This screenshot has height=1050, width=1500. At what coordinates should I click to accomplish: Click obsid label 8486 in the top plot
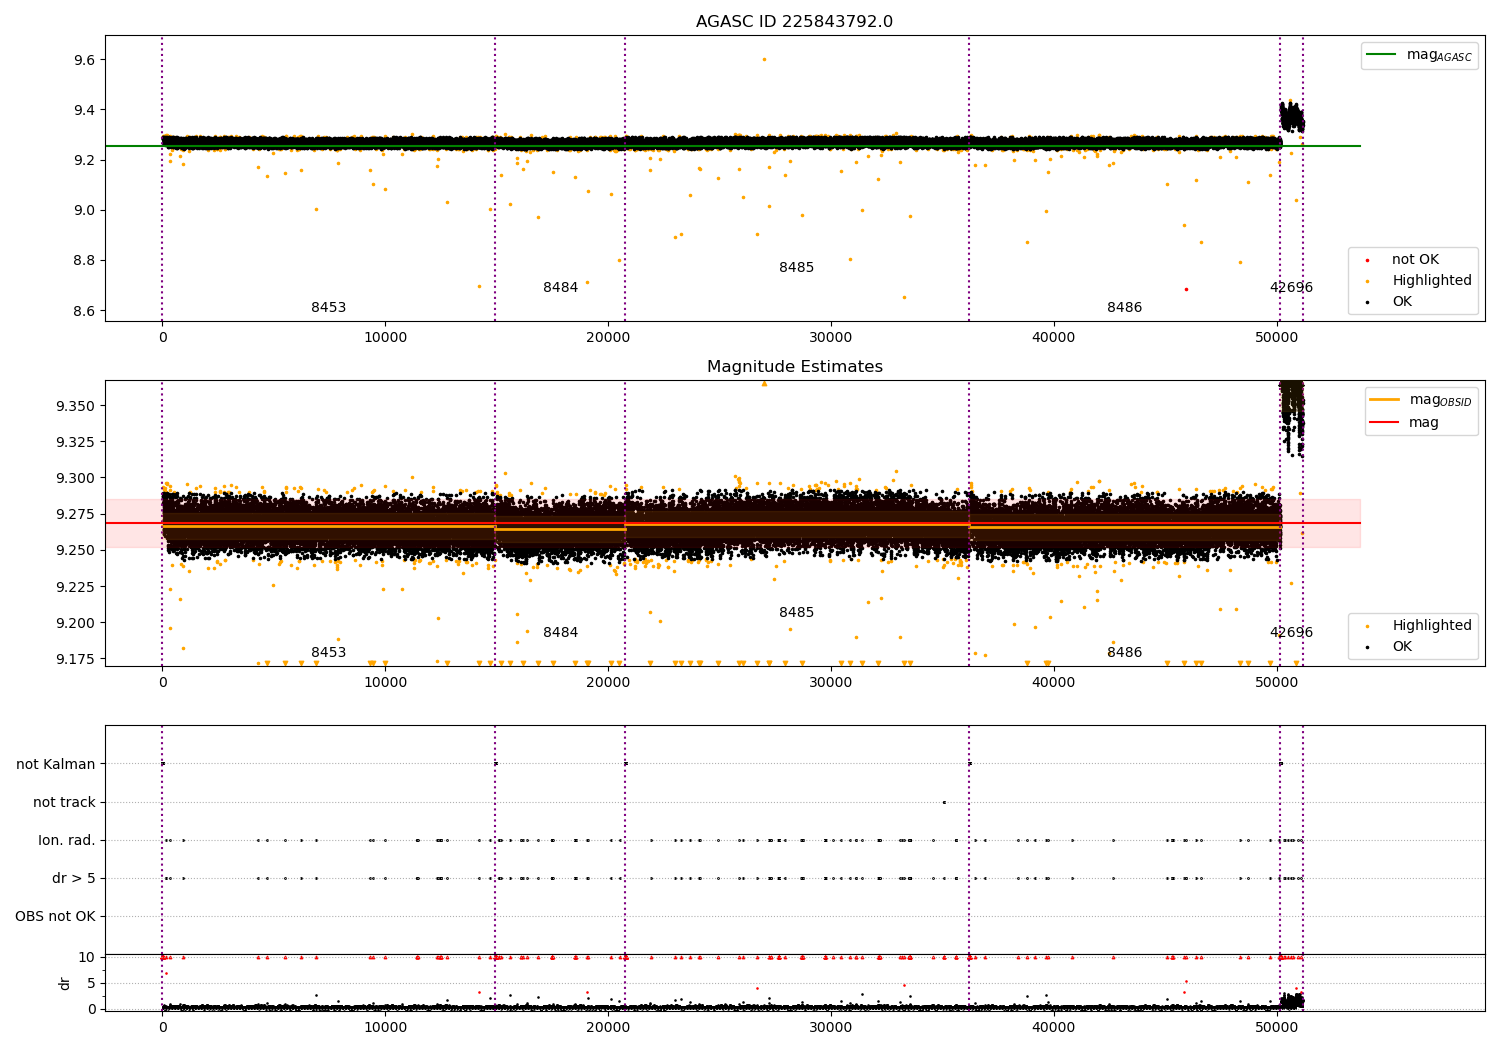tap(1124, 308)
